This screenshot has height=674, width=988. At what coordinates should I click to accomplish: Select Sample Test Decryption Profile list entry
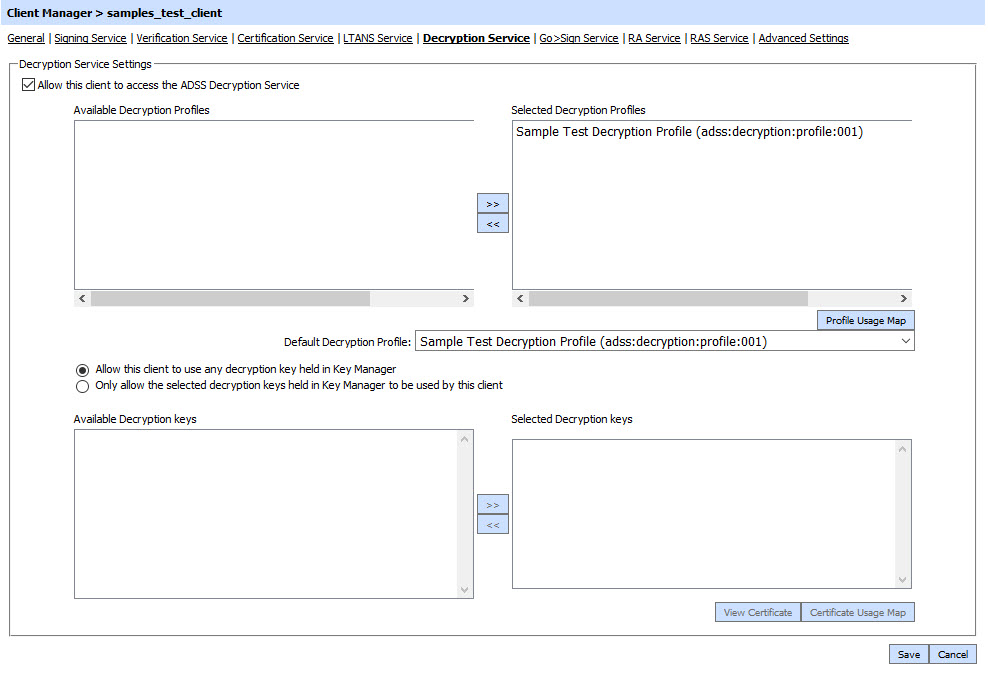pyautogui.click(x=689, y=132)
